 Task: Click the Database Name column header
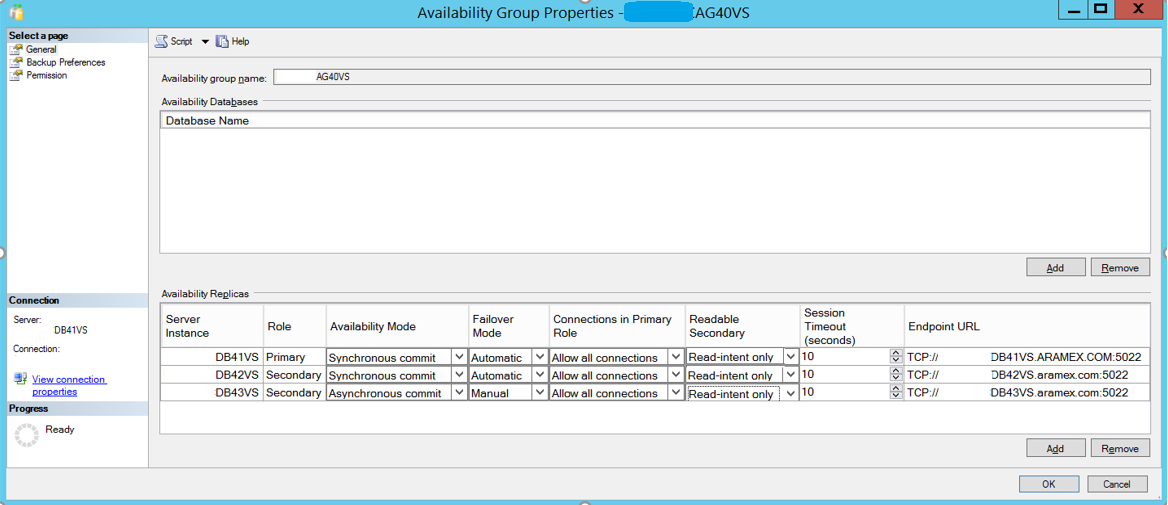(x=207, y=121)
